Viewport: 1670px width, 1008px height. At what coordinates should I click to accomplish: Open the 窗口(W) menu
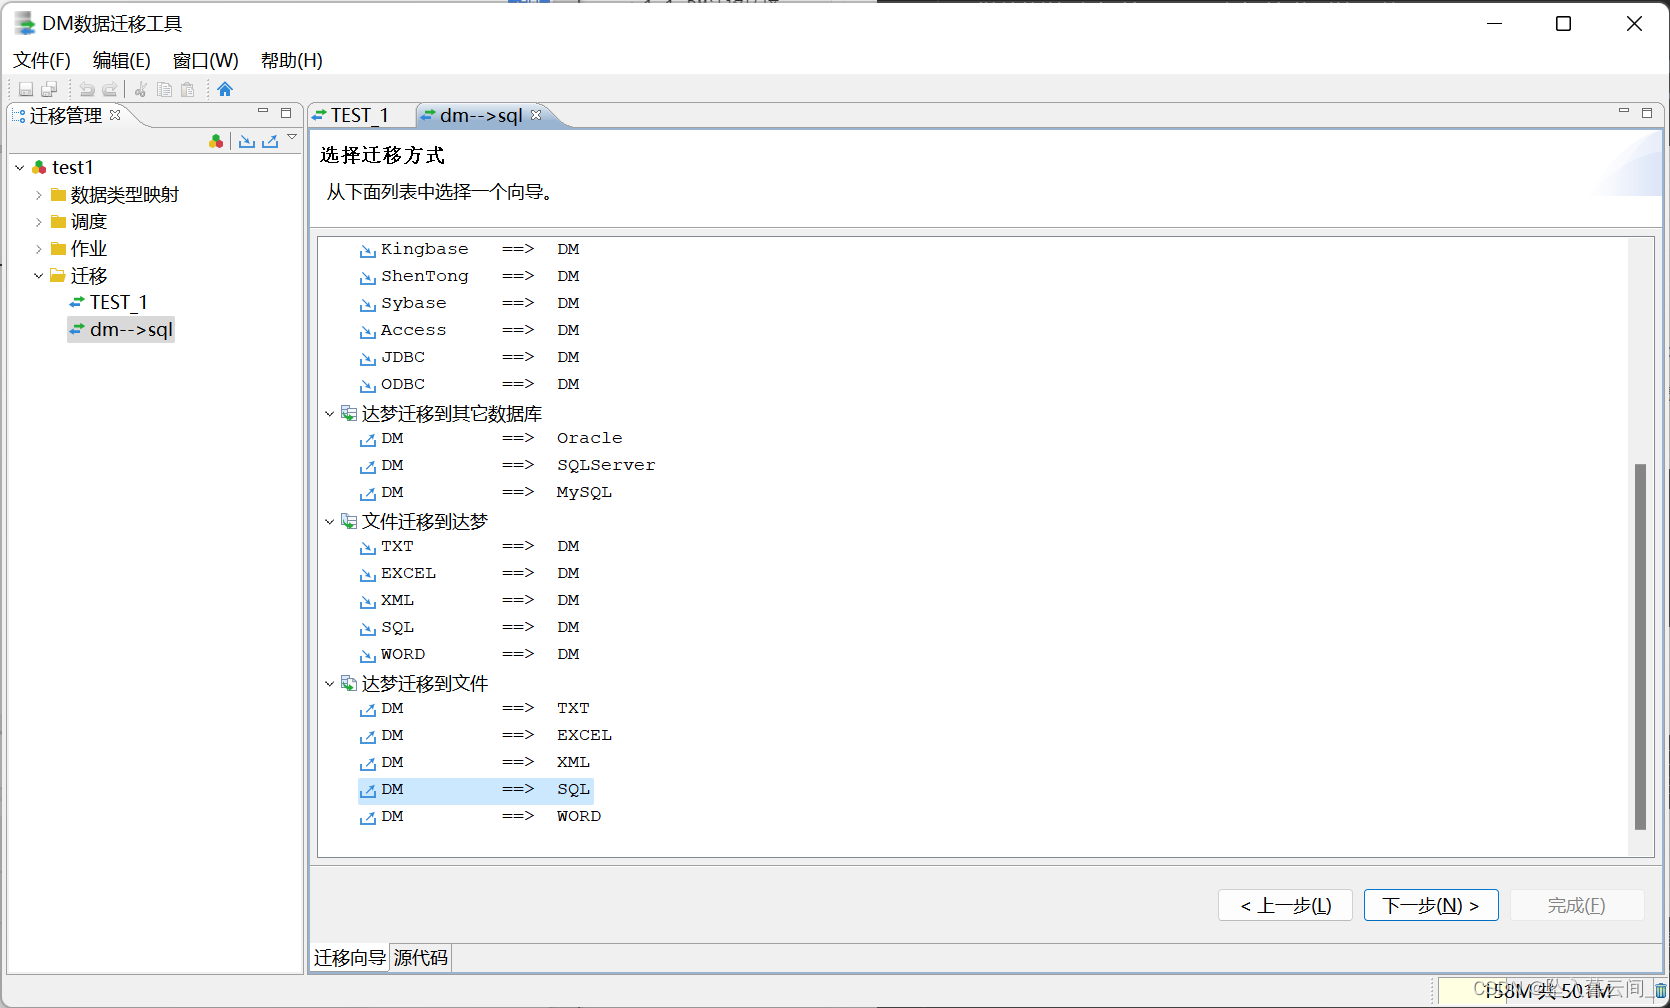click(206, 60)
